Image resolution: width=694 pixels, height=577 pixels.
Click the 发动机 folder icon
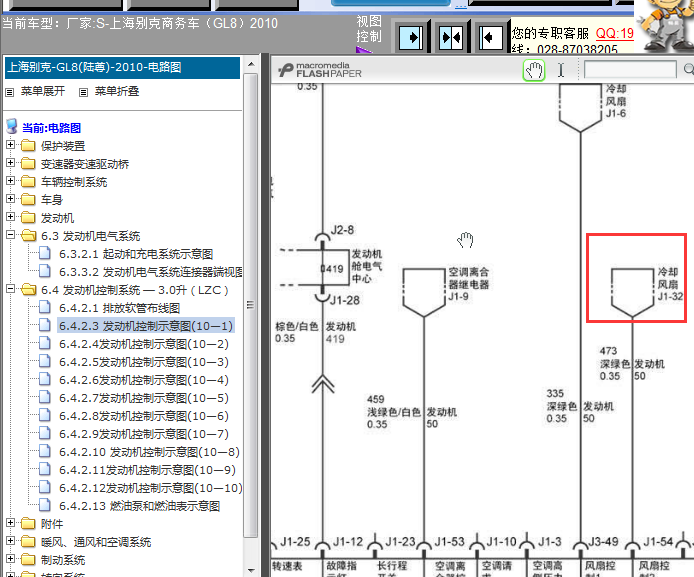pyautogui.click(x=28, y=217)
